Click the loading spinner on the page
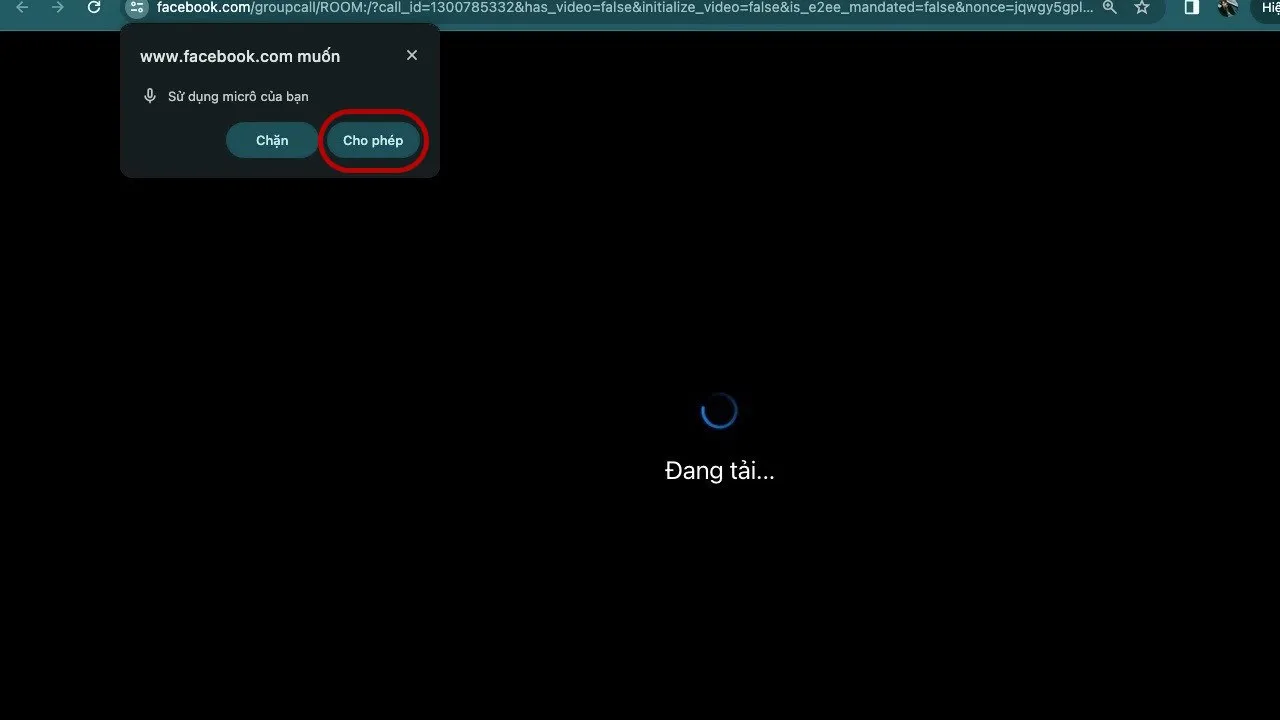 point(719,410)
